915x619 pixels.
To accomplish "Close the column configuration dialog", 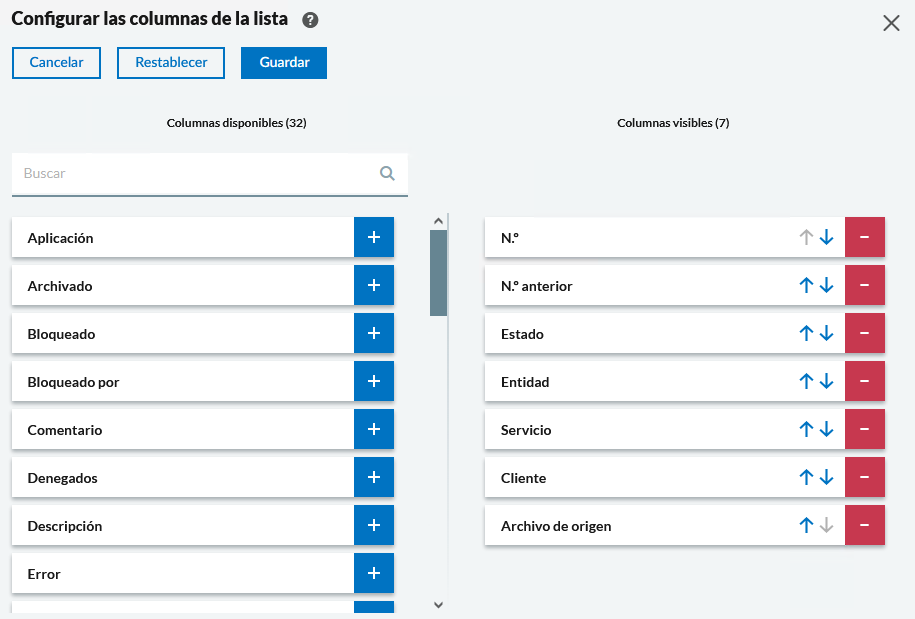I will pyautogui.click(x=891, y=23).
